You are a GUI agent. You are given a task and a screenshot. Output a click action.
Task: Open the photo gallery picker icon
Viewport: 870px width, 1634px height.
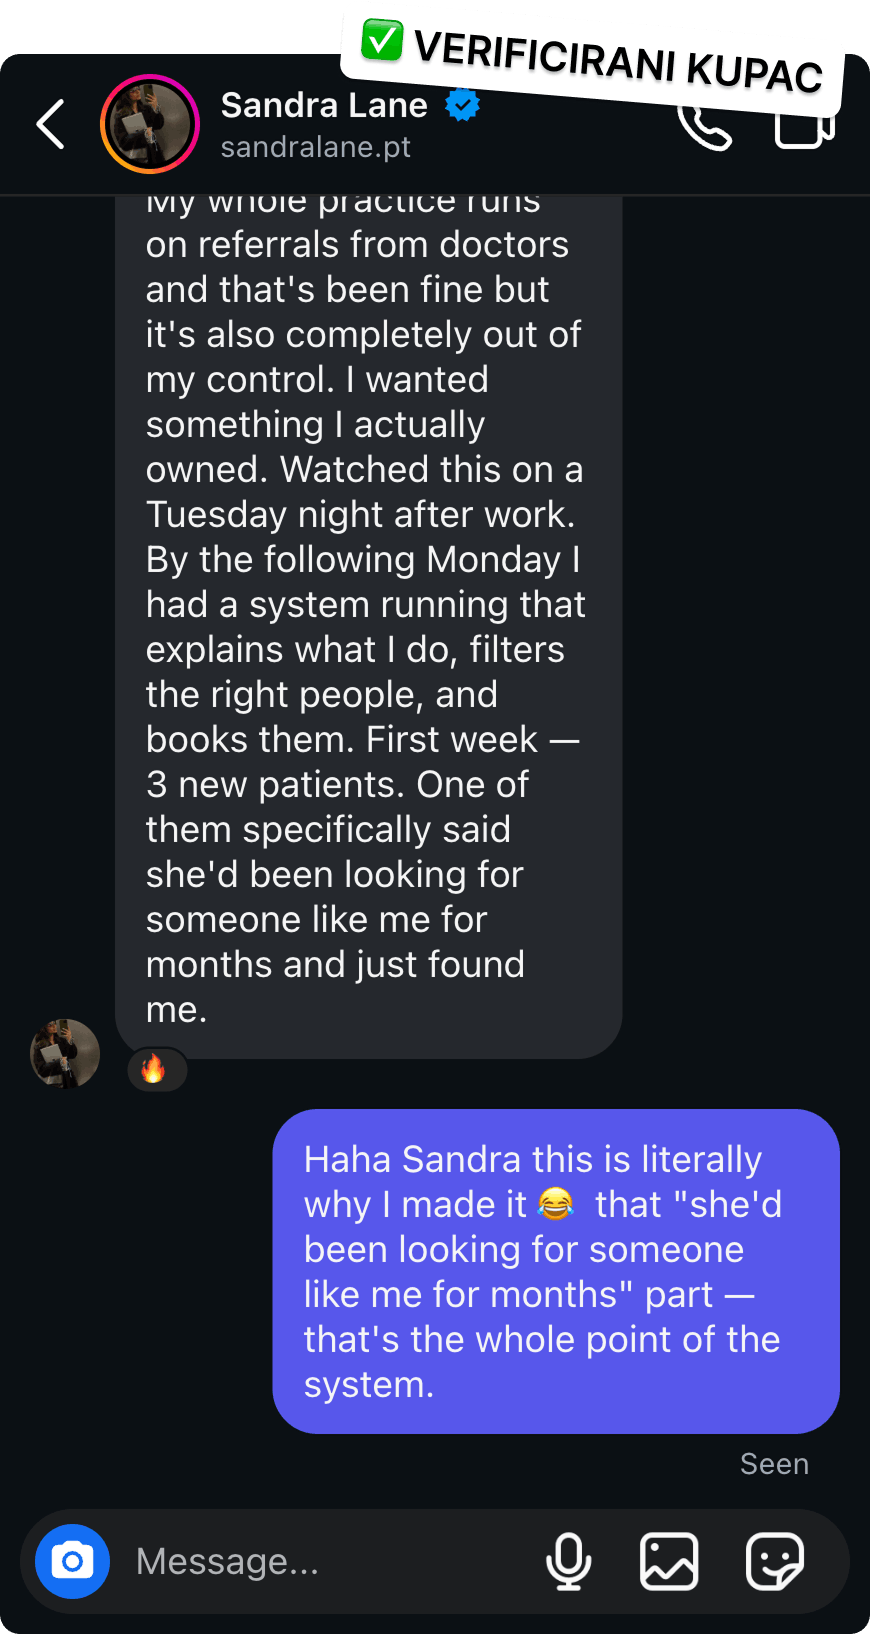(x=669, y=1561)
